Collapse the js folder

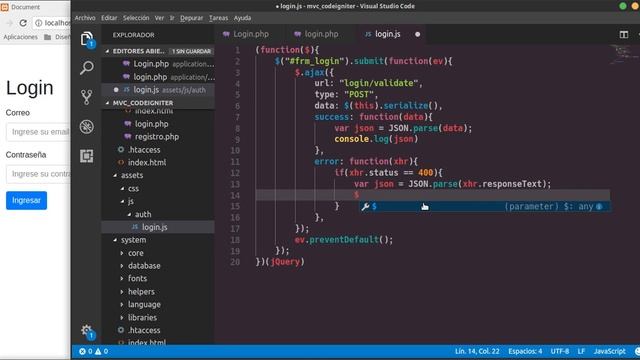(122, 201)
